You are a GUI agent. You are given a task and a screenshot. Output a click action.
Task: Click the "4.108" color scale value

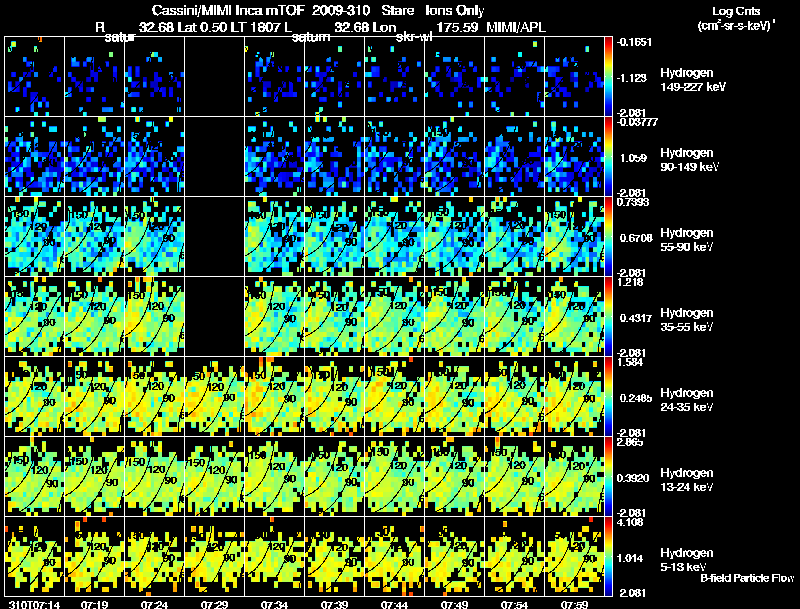click(x=631, y=522)
